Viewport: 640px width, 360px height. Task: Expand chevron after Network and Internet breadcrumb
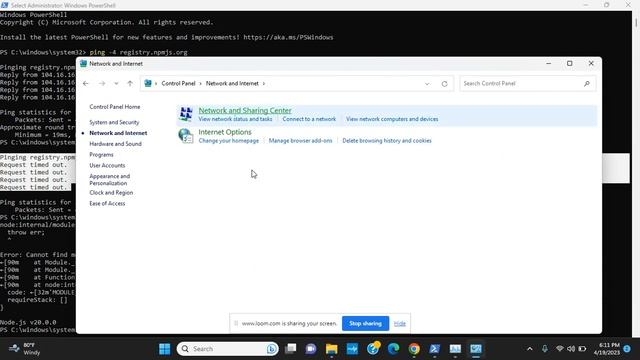264,84
